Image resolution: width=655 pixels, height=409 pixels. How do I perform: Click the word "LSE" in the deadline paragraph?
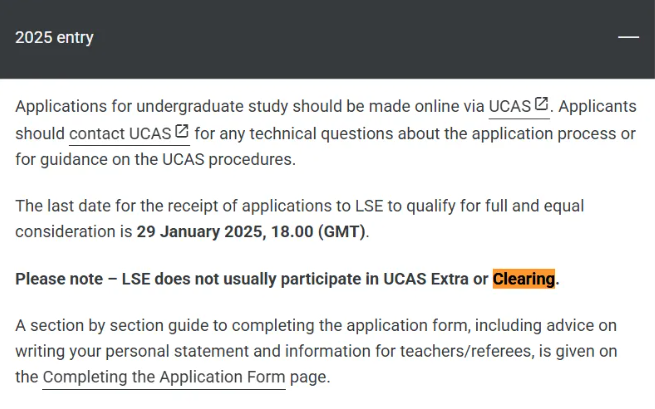[369, 206]
